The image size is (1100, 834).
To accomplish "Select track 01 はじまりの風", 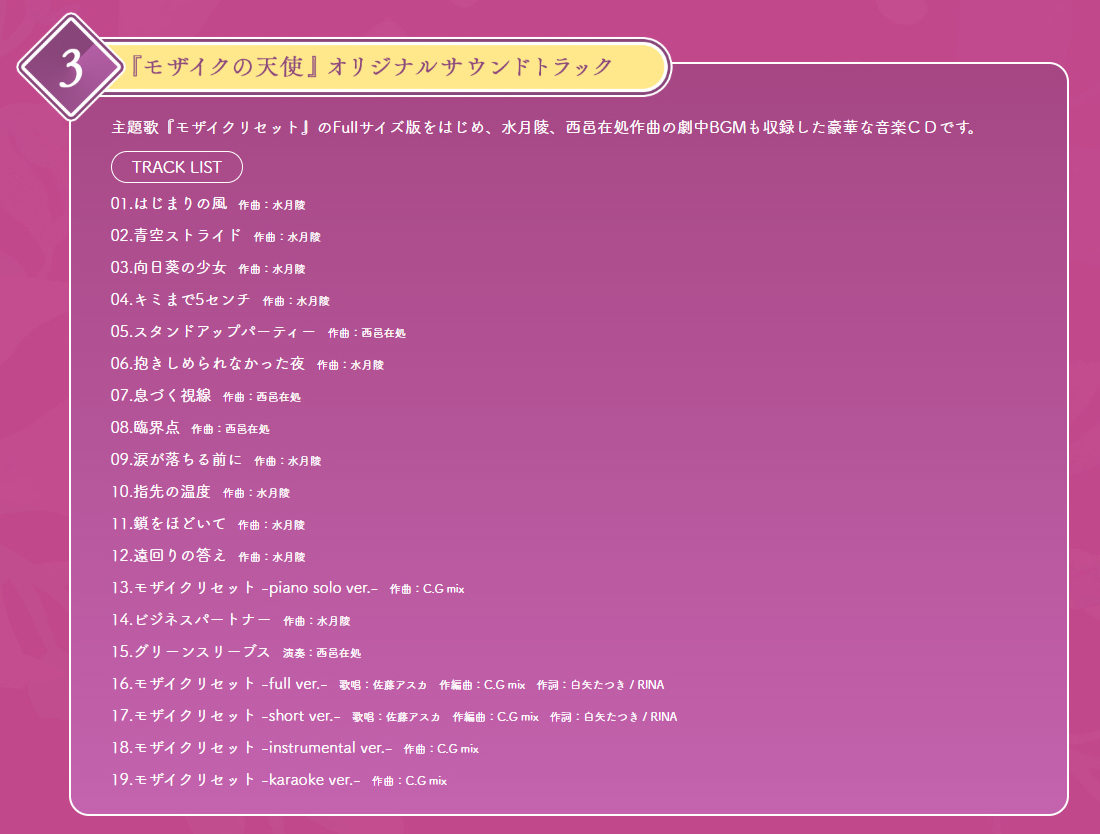I will pos(170,204).
